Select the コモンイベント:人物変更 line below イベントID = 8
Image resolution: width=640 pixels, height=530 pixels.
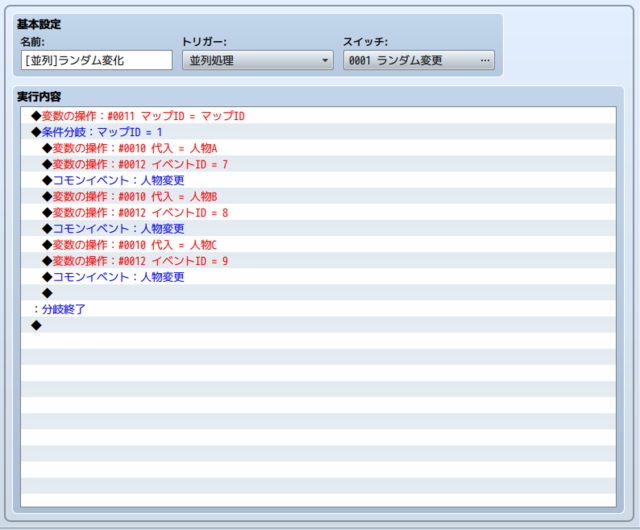318,229
